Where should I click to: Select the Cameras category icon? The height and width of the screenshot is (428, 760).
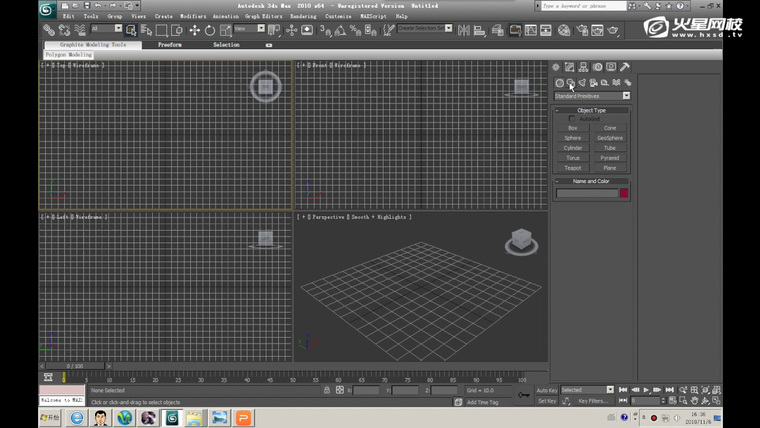tap(593, 83)
